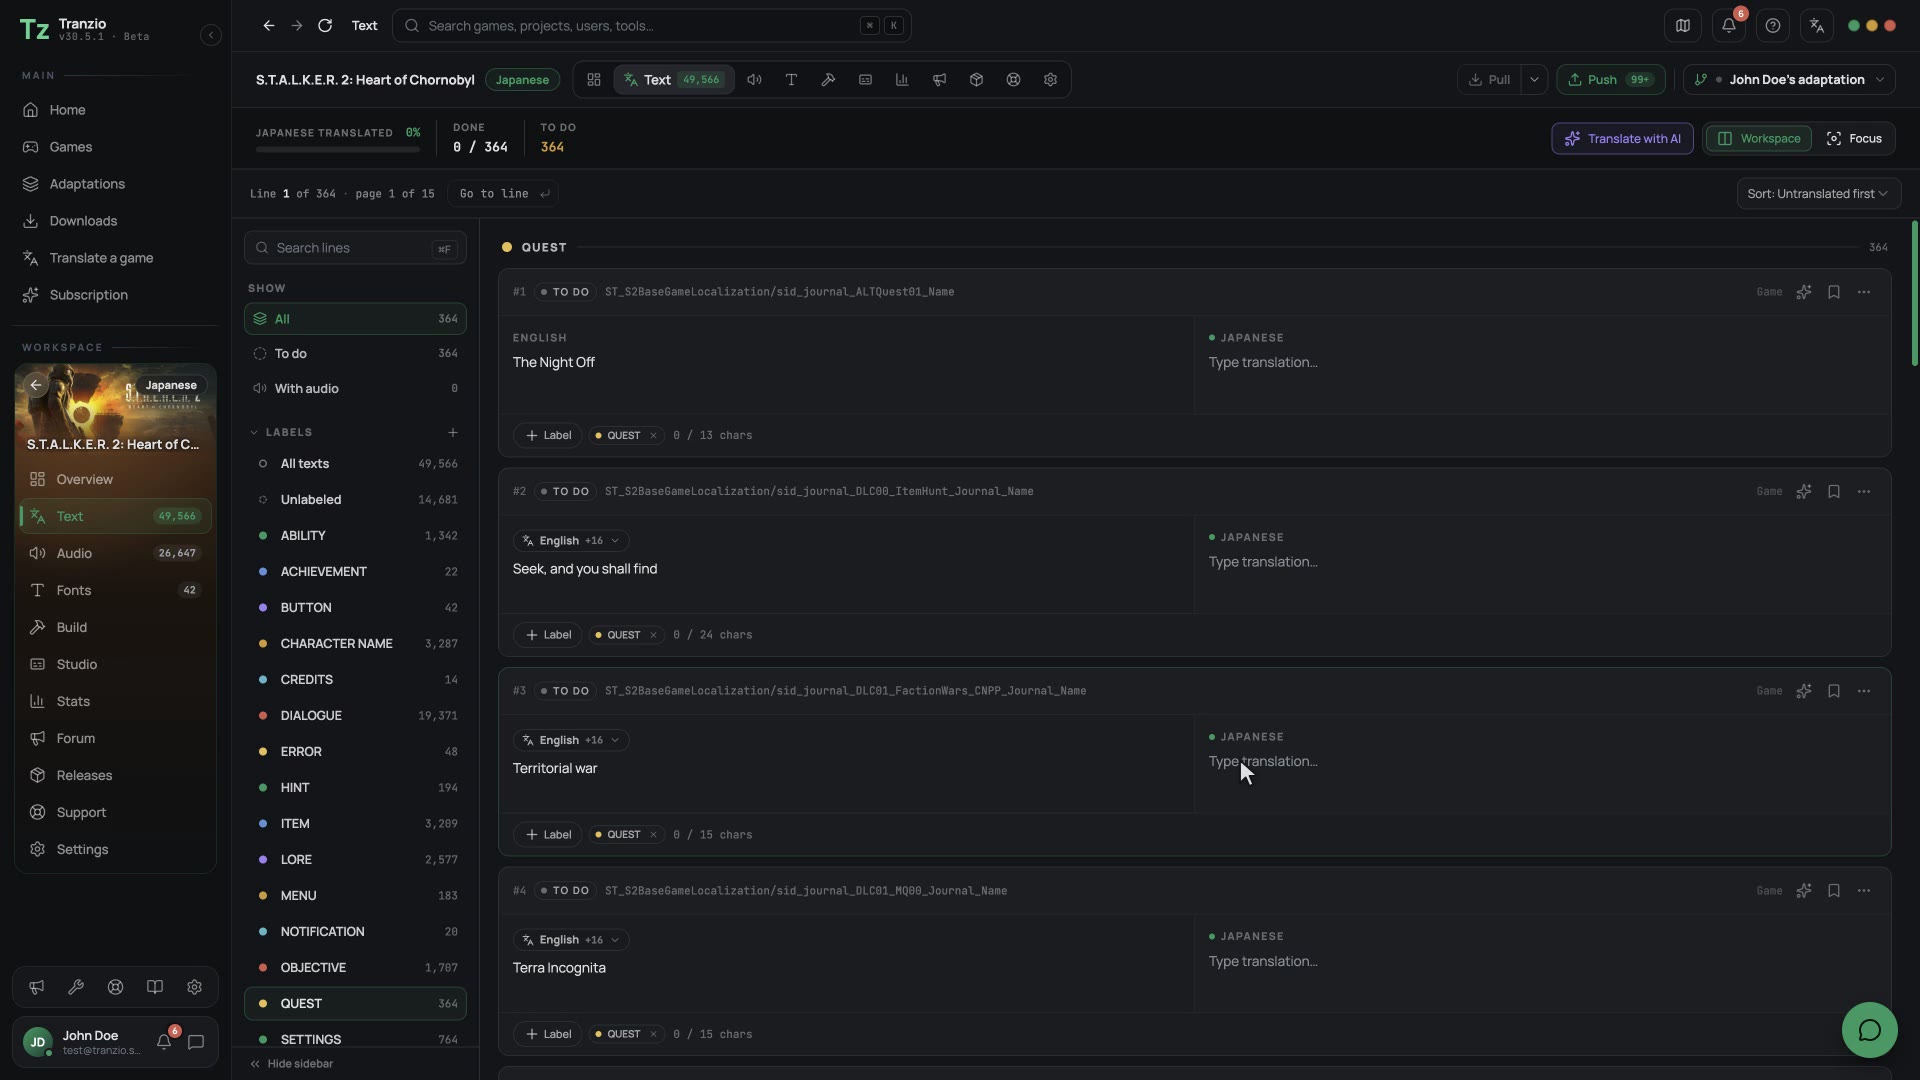Open project settings gear in top toolbar
The height and width of the screenshot is (1080, 1920).
pos(1050,80)
